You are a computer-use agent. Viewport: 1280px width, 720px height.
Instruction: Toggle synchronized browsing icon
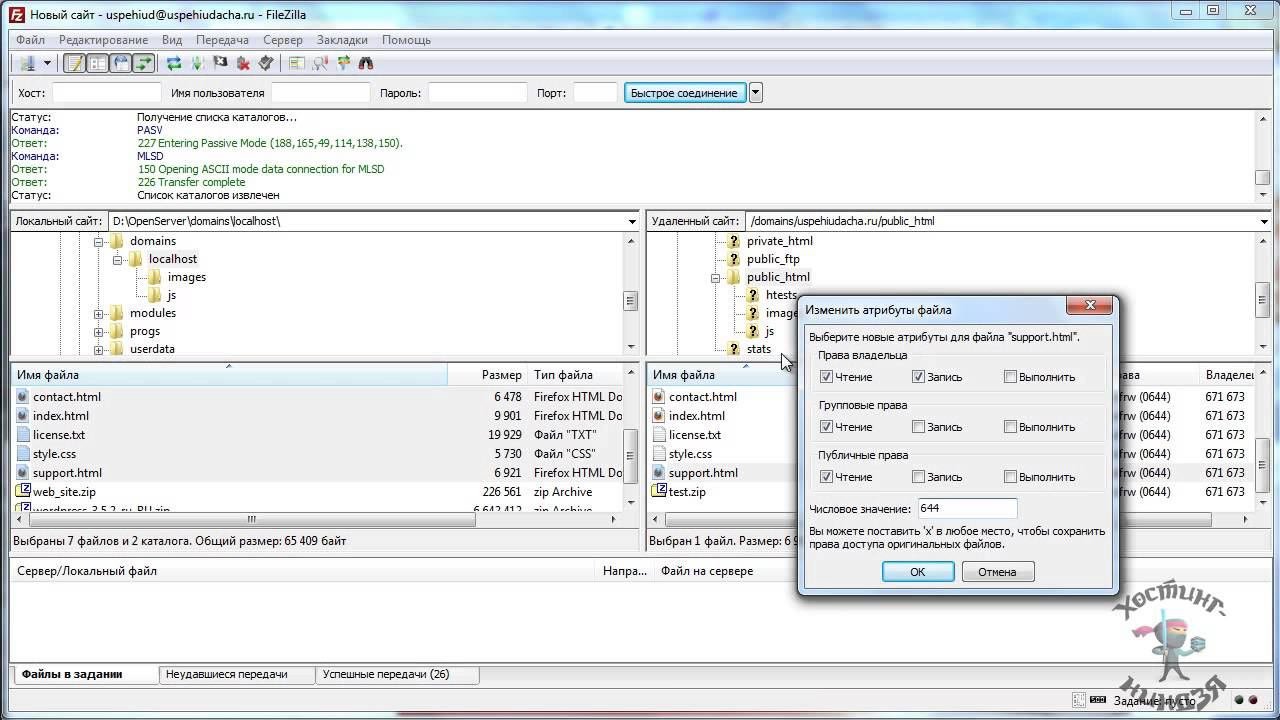344,63
